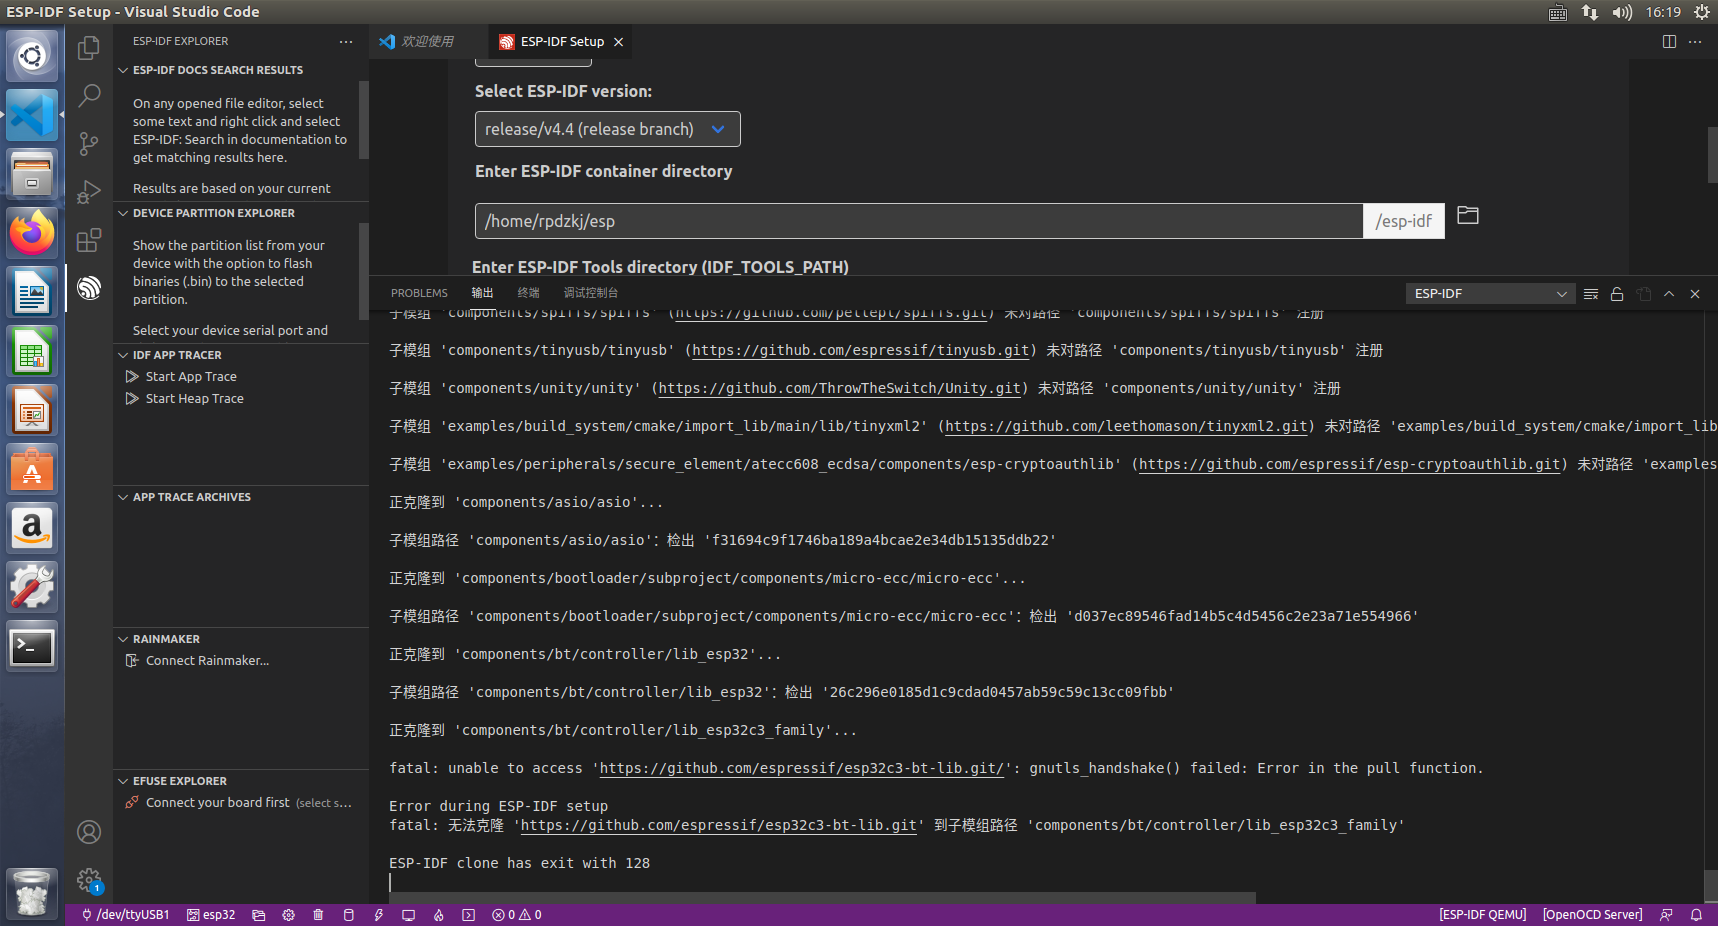This screenshot has width=1718, height=926.
Task: Open the Accounts menu icon
Action: (x=89, y=832)
